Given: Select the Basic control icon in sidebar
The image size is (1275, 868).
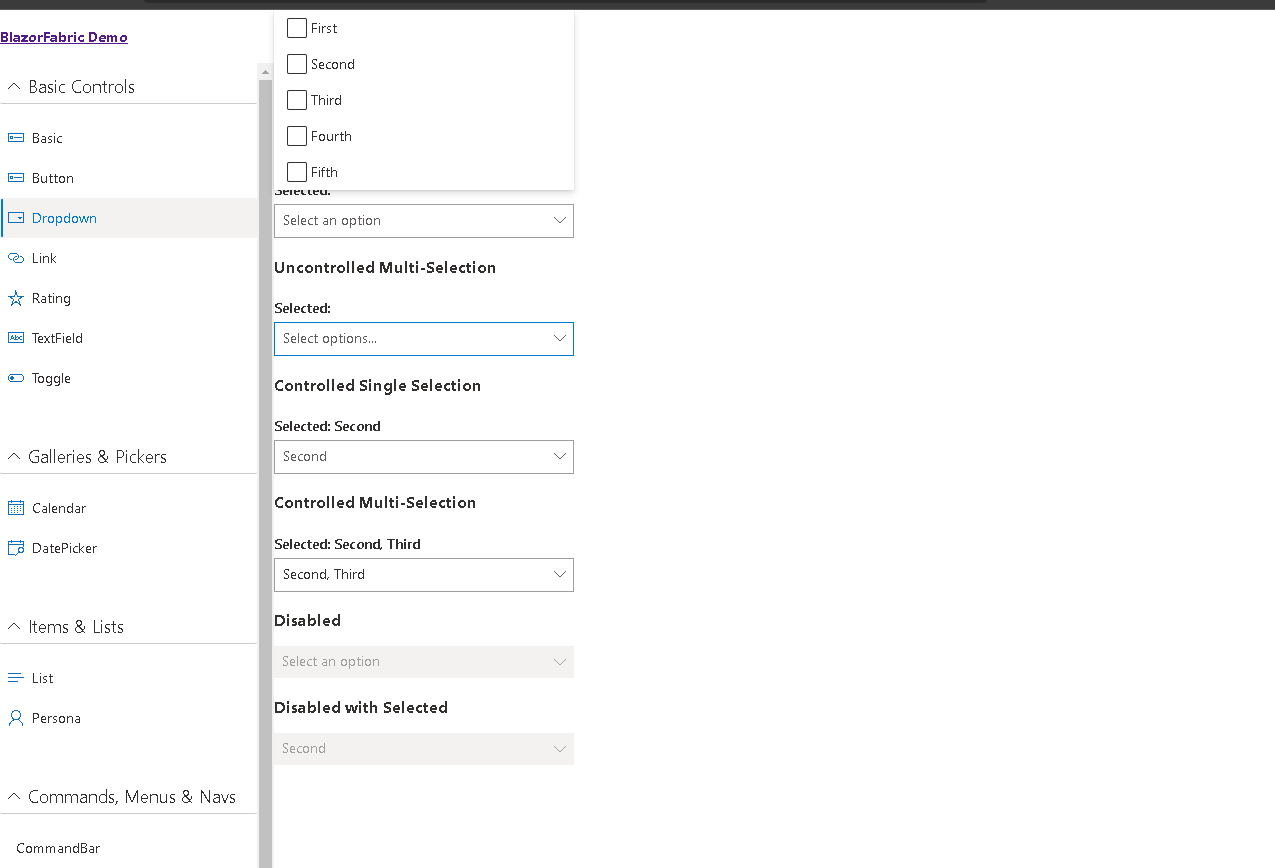Looking at the screenshot, I should 15,137.
